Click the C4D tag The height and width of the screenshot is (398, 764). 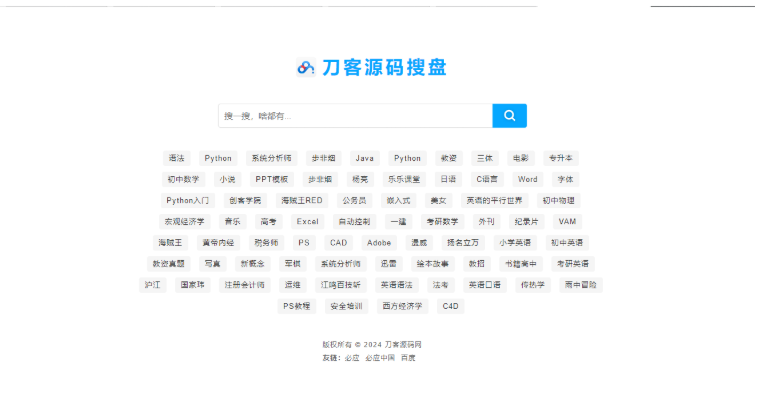pos(451,306)
